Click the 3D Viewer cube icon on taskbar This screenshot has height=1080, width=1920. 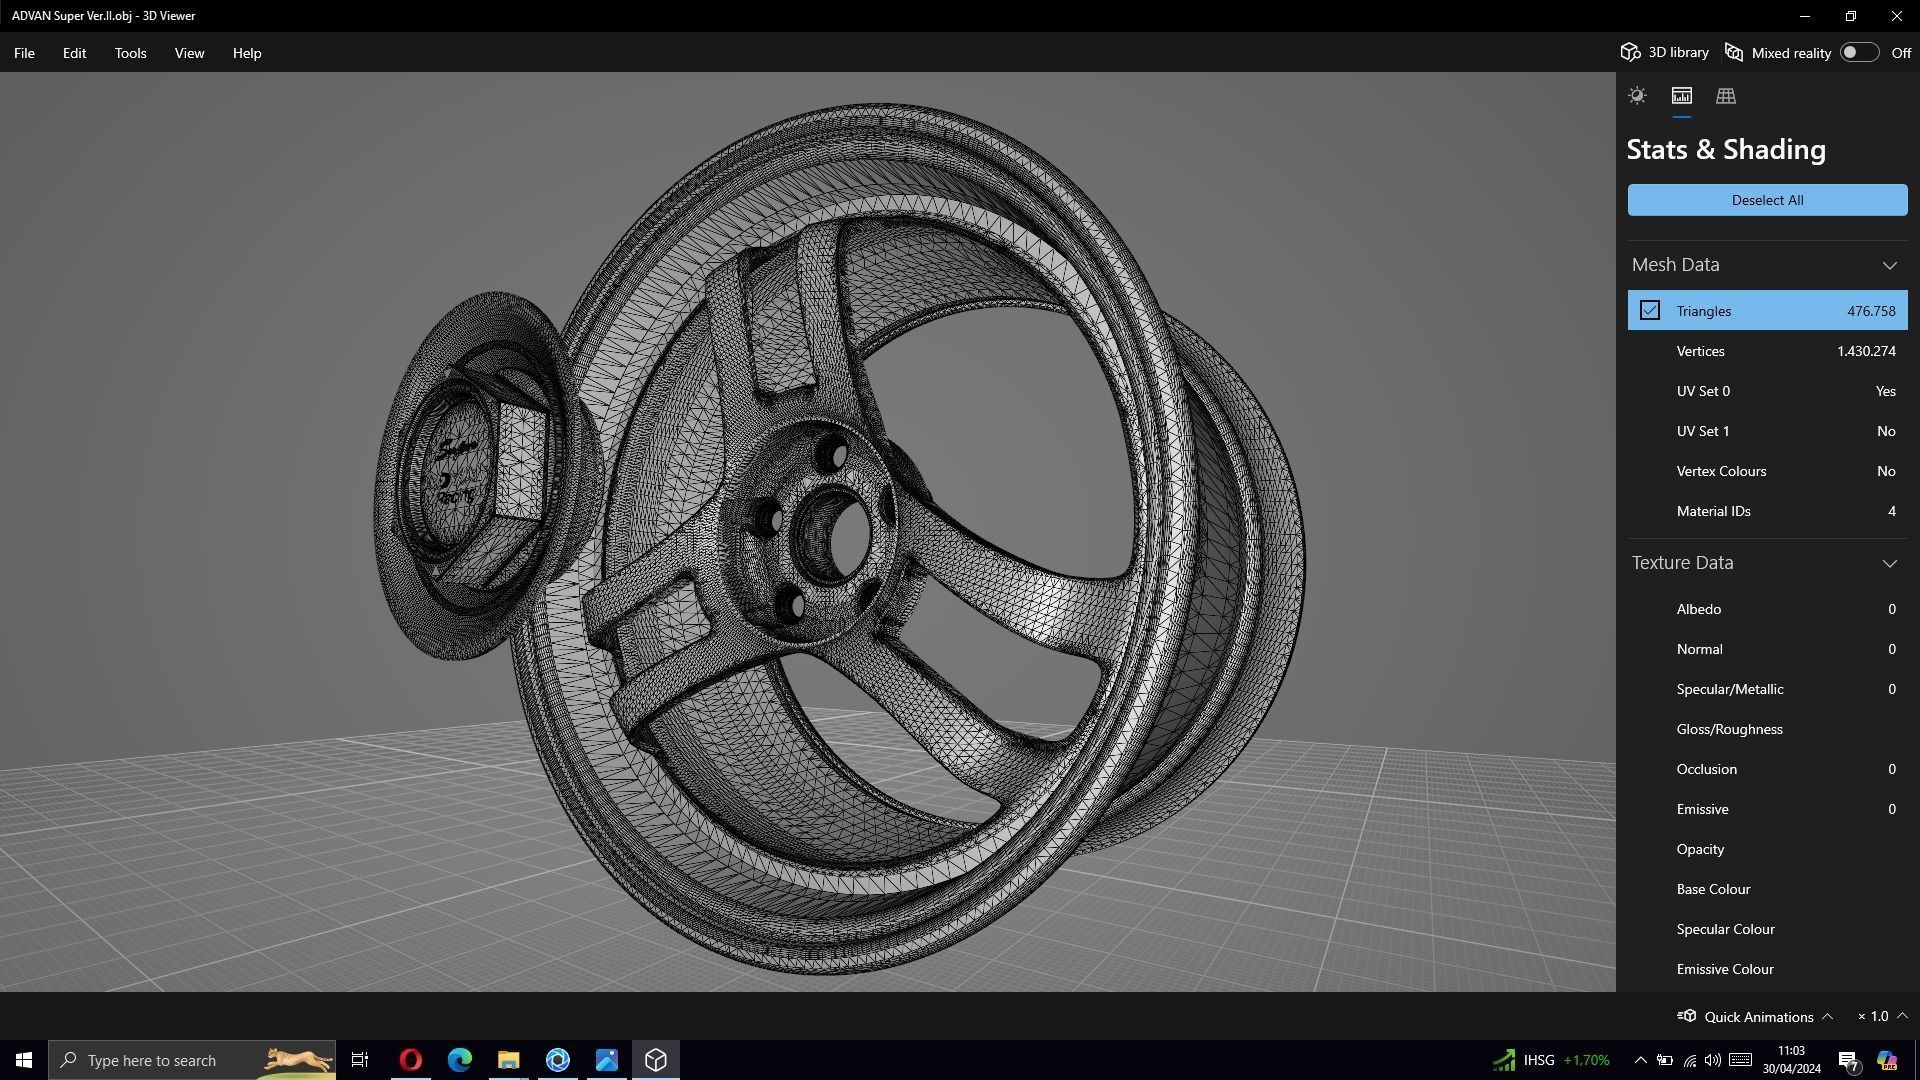pyautogui.click(x=655, y=1060)
